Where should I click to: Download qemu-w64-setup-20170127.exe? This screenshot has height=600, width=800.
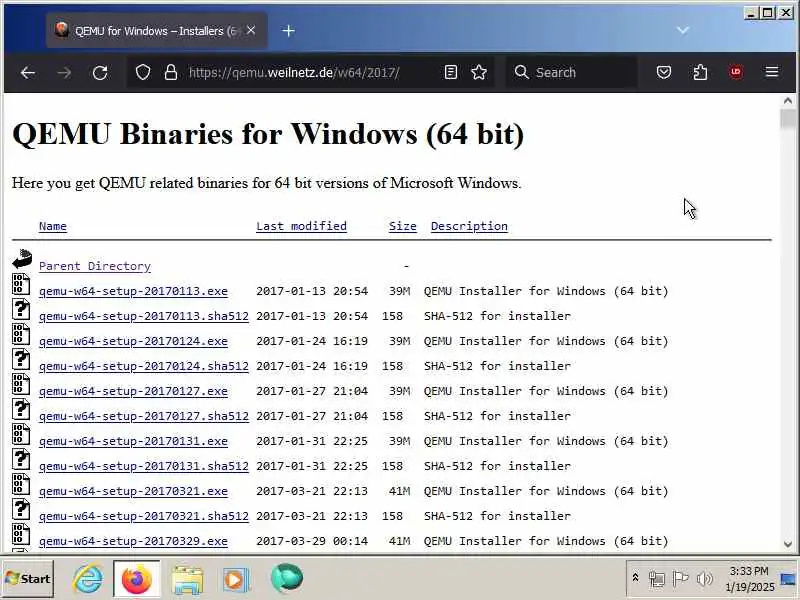pos(133,391)
